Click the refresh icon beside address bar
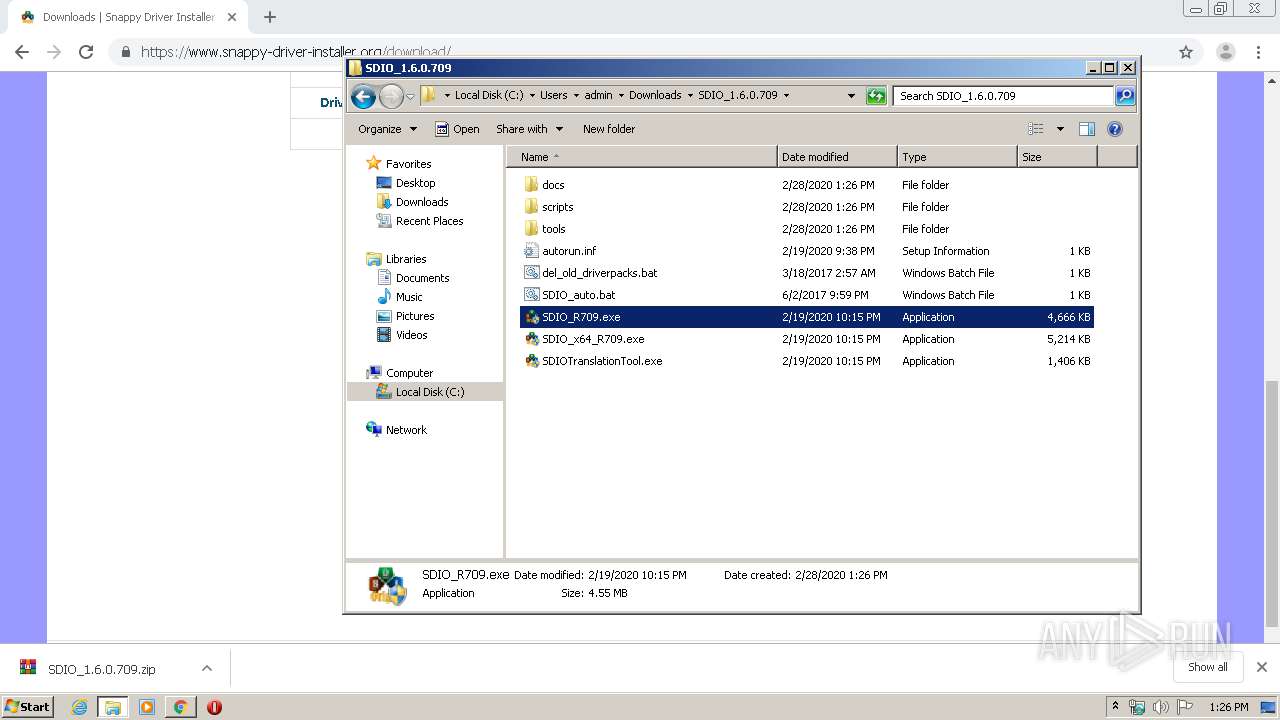Image resolution: width=1280 pixels, height=720 pixels. [876, 96]
